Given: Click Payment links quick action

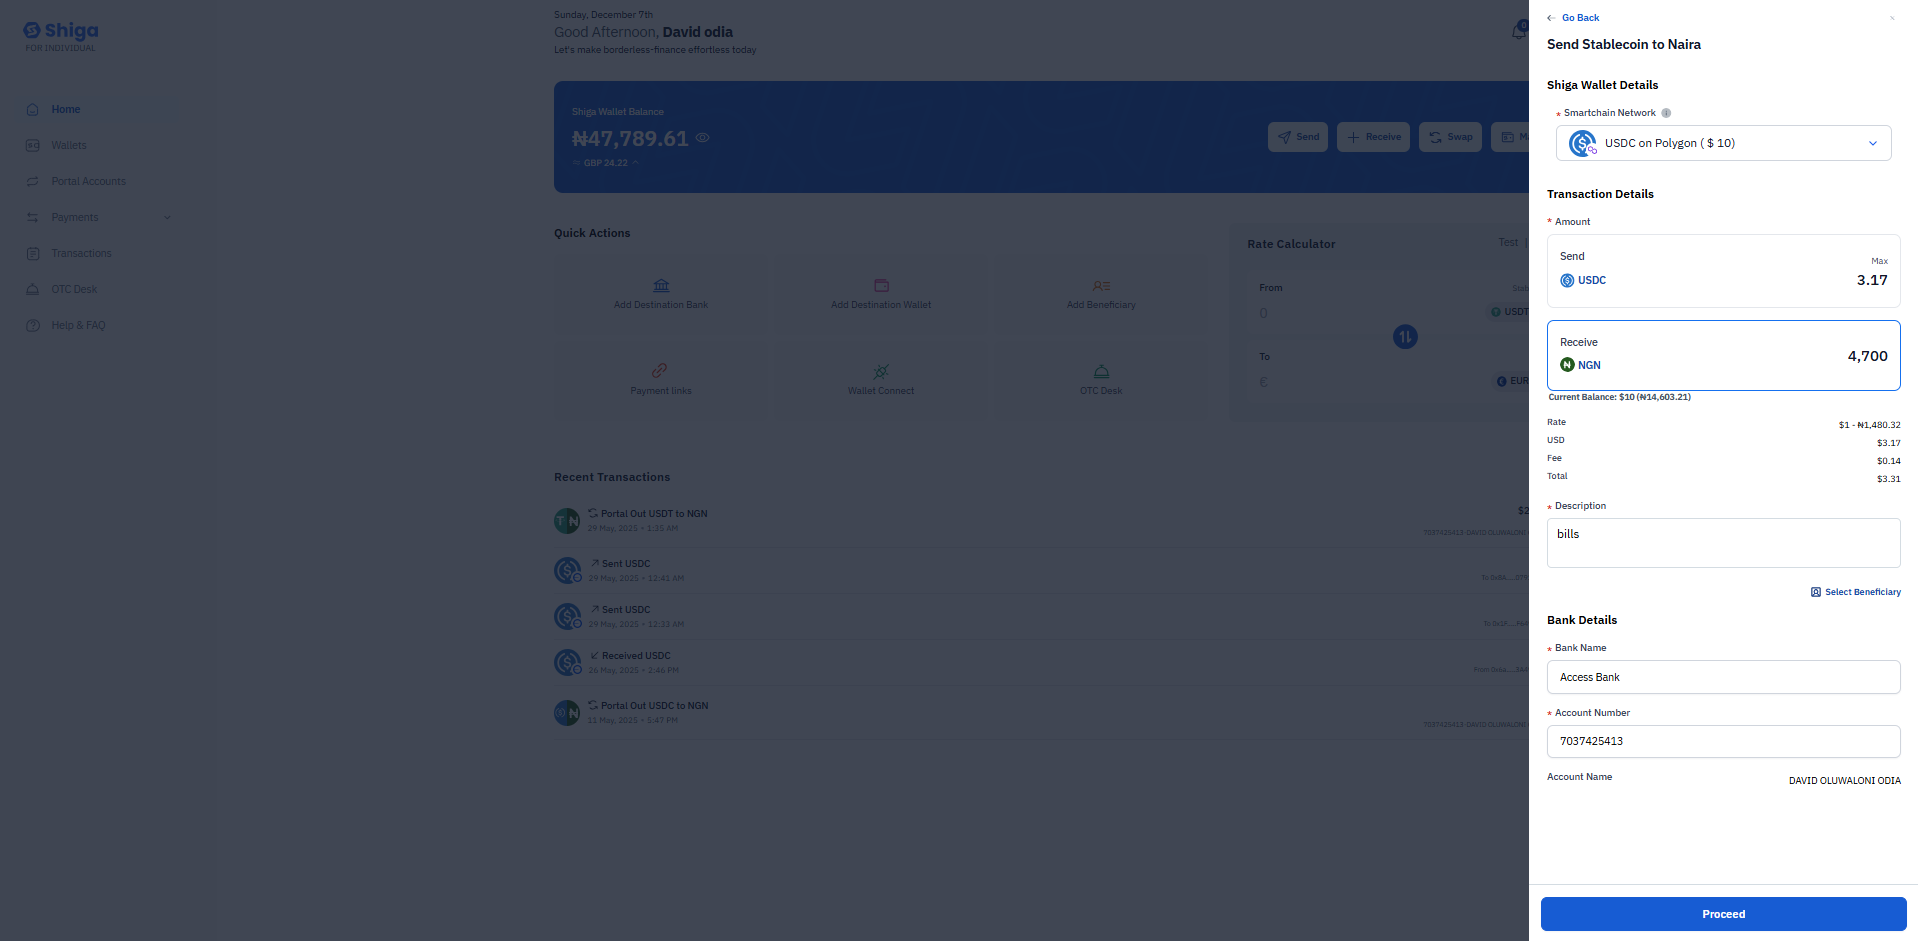Looking at the screenshot, I should [661, 380].
